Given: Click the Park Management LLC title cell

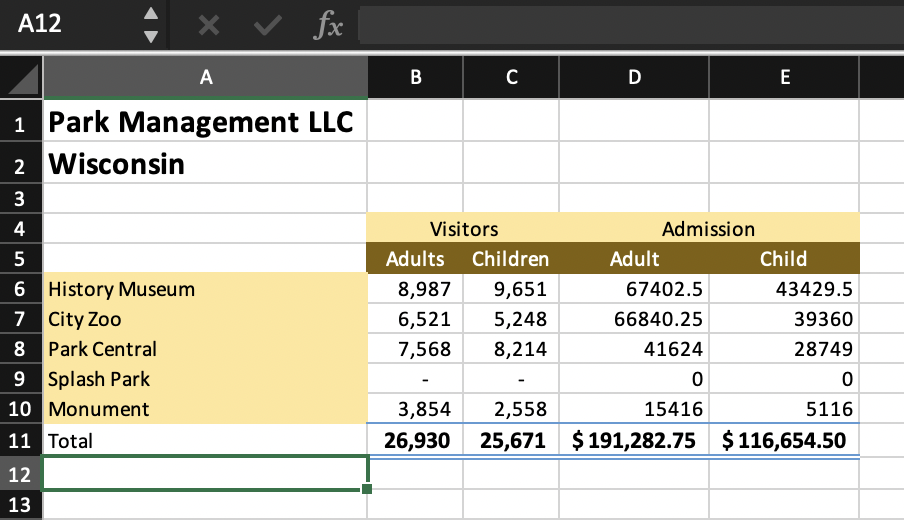Looking at the screenshot, I should (x=205, y=121).
